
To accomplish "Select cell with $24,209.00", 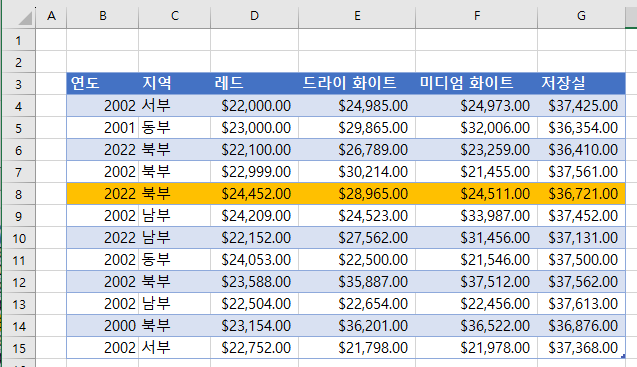I will [254, 215].
